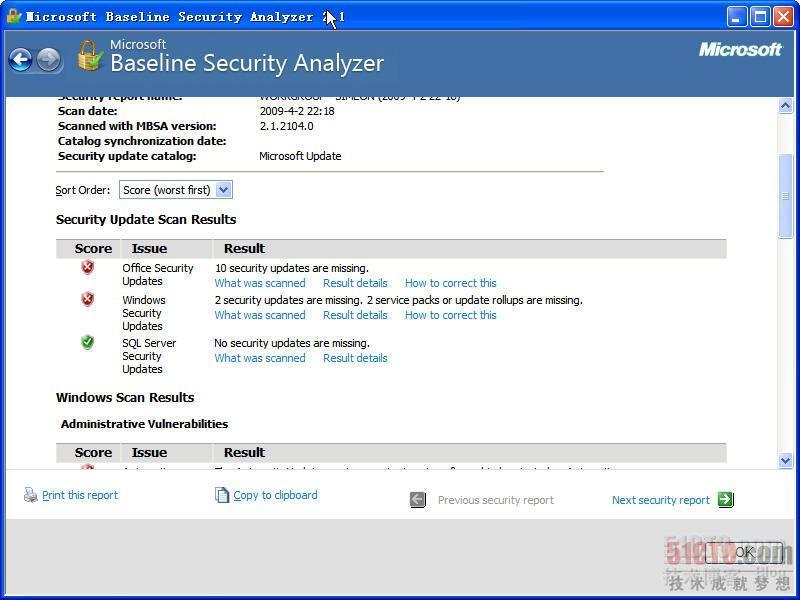Click the OK button

744,552
